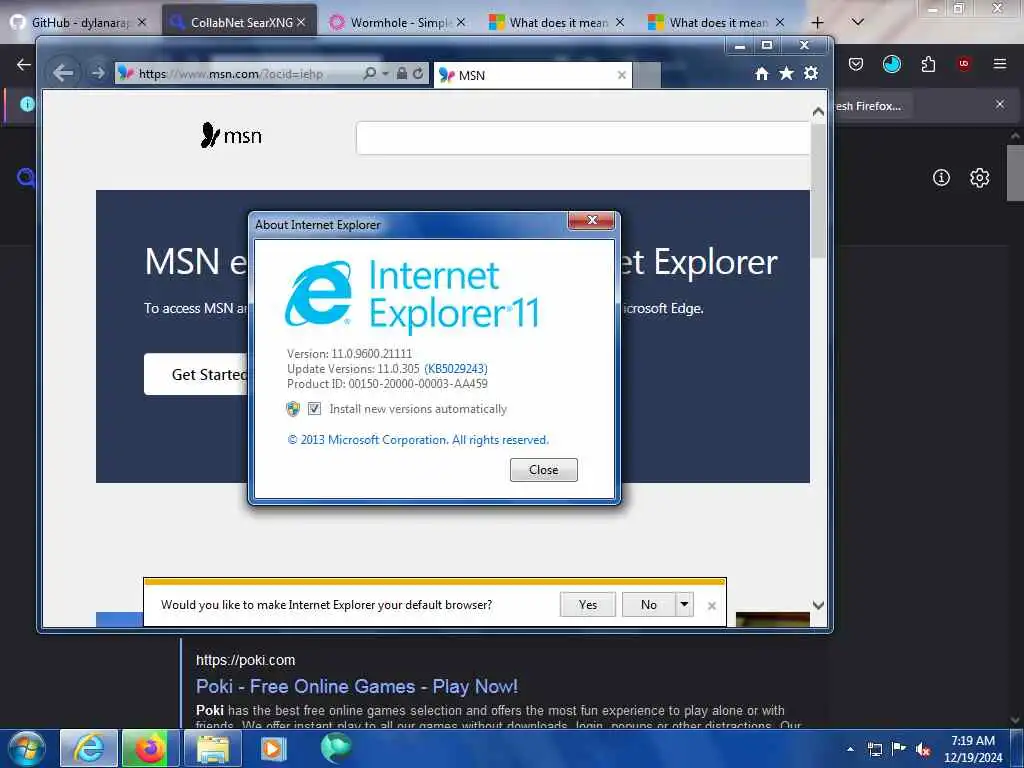Click the Action Center flag tray icon
1024x768 pixels.
coord(899,749)
